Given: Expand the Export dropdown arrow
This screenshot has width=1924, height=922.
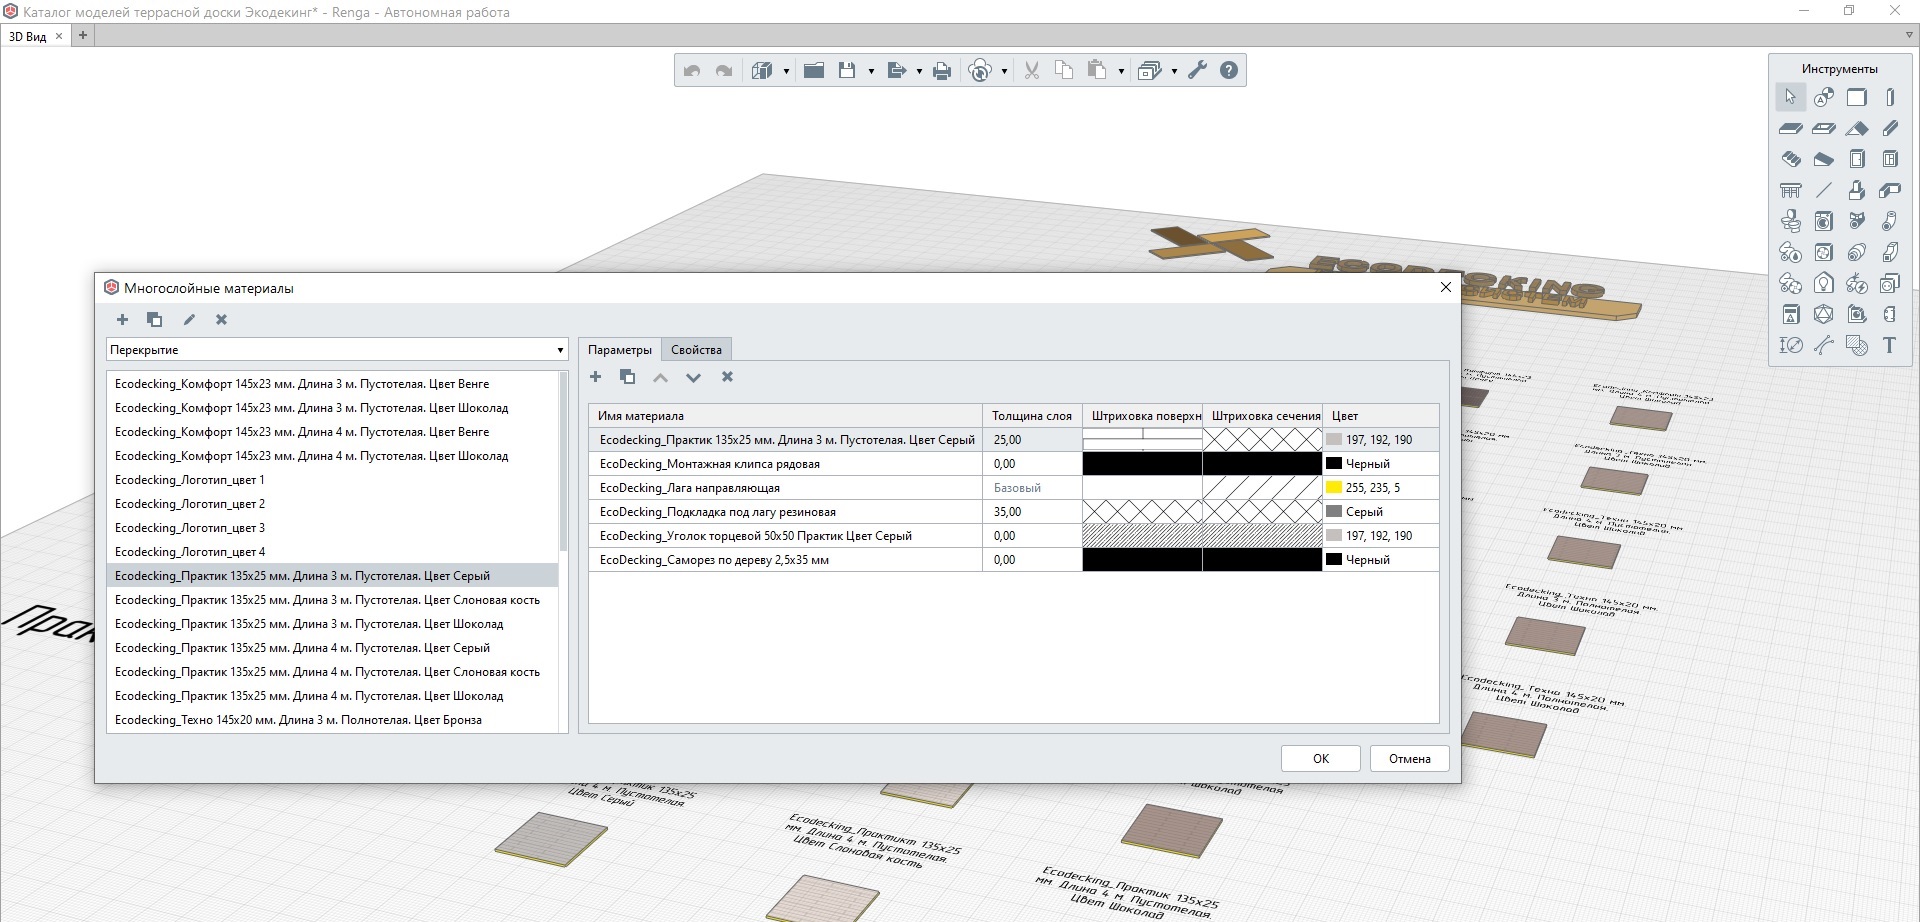Looking at the screenshot, I should pos(919,71).
